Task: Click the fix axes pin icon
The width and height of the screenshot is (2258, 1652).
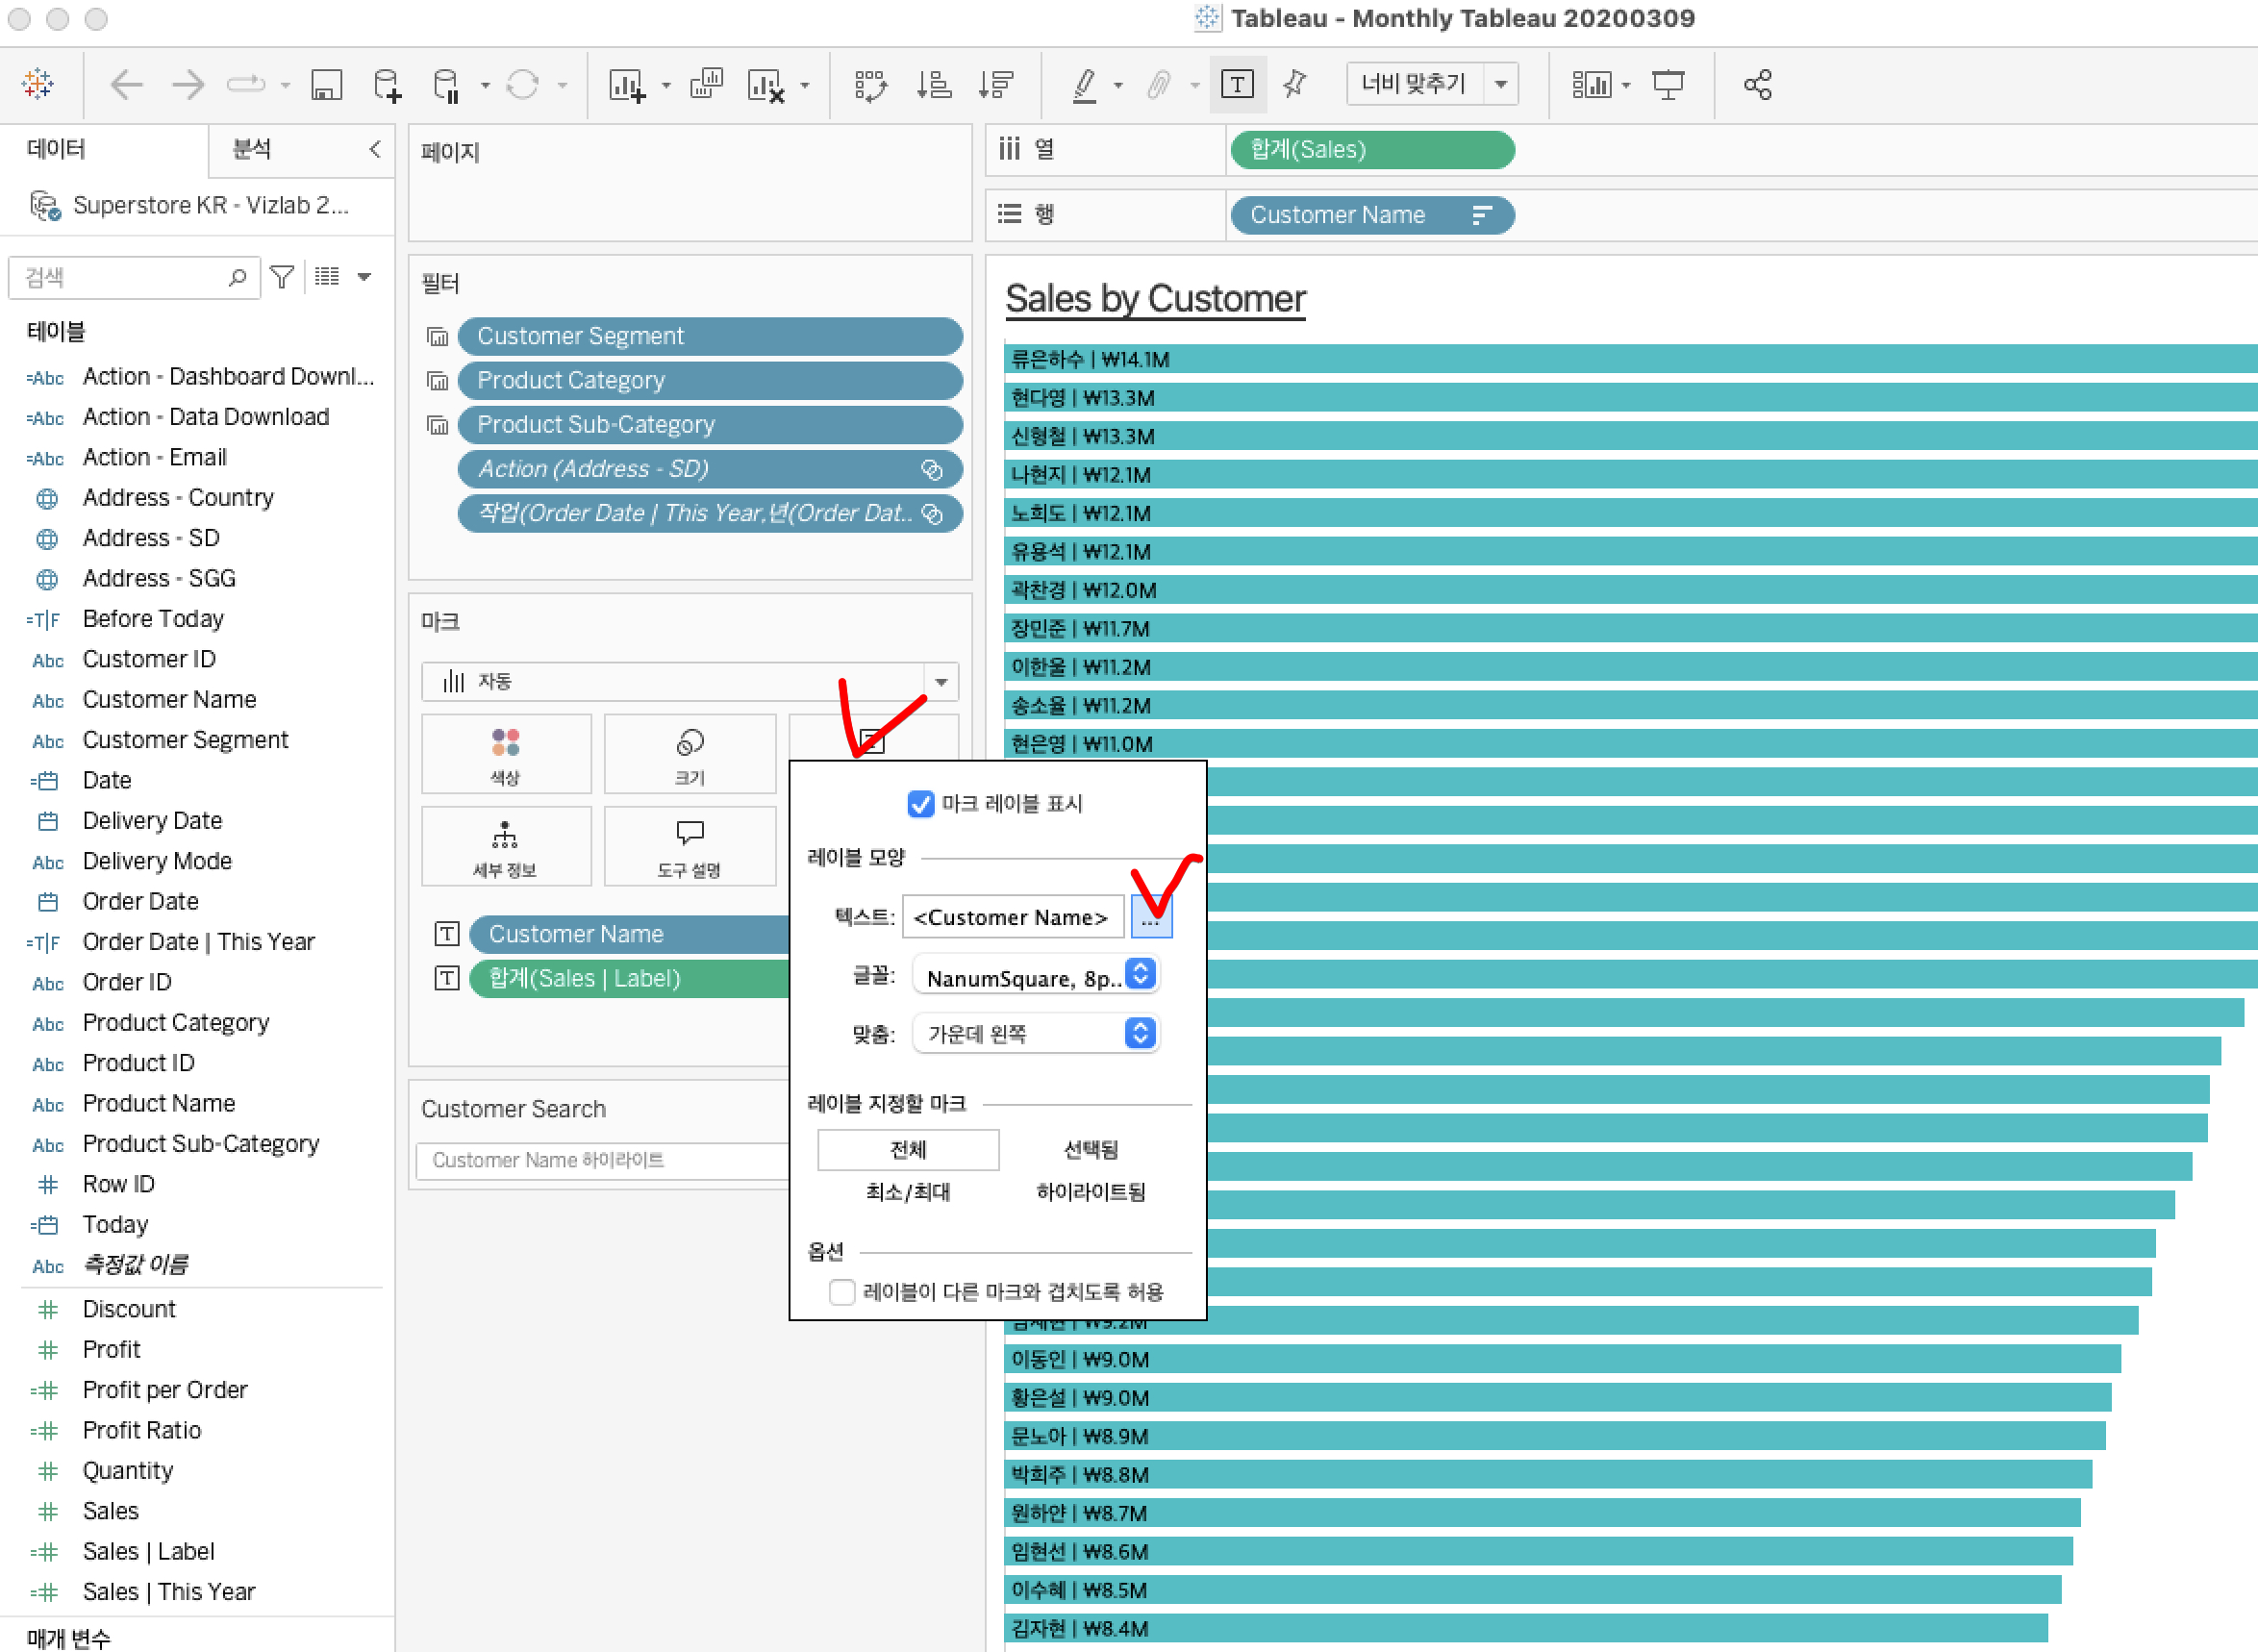Action: pos(1295,84)
